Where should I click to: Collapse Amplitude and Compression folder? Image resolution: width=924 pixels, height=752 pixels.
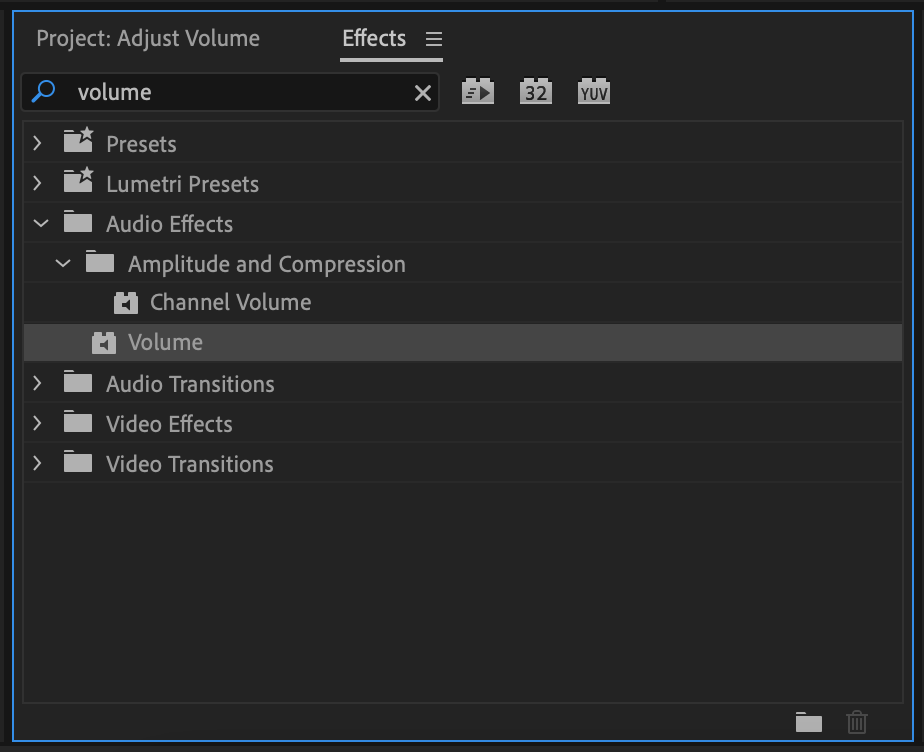point(63,263)
